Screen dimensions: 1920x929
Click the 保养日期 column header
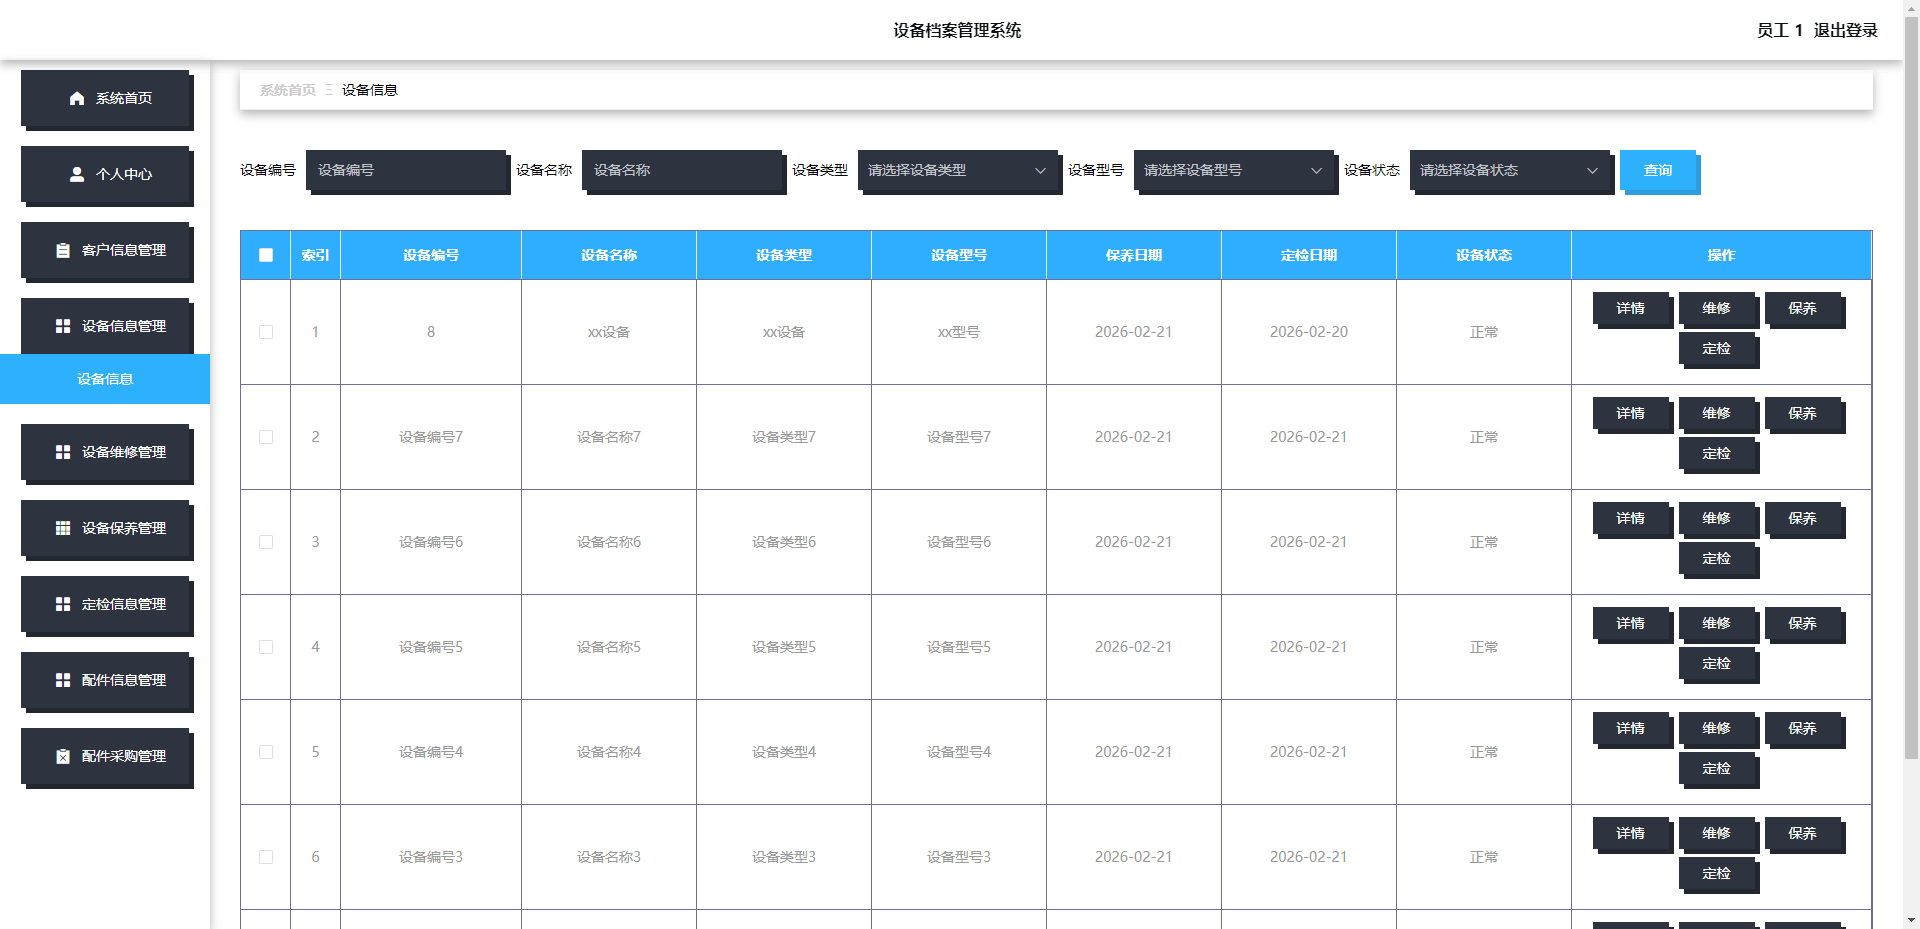pos(1134,255)
